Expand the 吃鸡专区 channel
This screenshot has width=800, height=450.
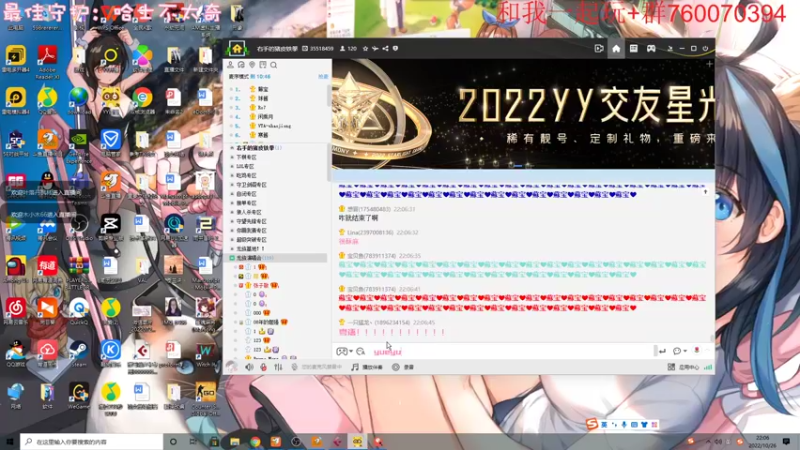pyautogui.click(x=232, y=176)
